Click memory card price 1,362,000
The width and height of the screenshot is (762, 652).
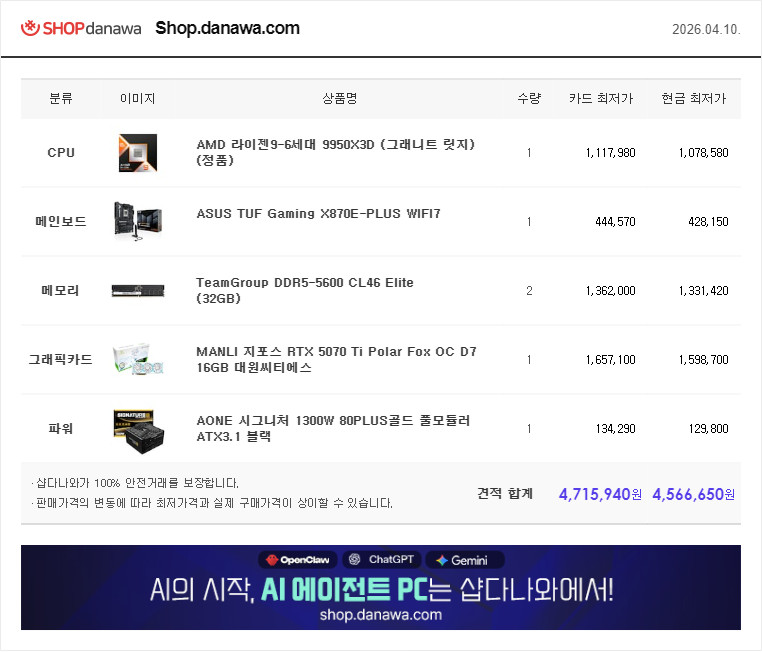pyautogui.click(x=610, y=291)
